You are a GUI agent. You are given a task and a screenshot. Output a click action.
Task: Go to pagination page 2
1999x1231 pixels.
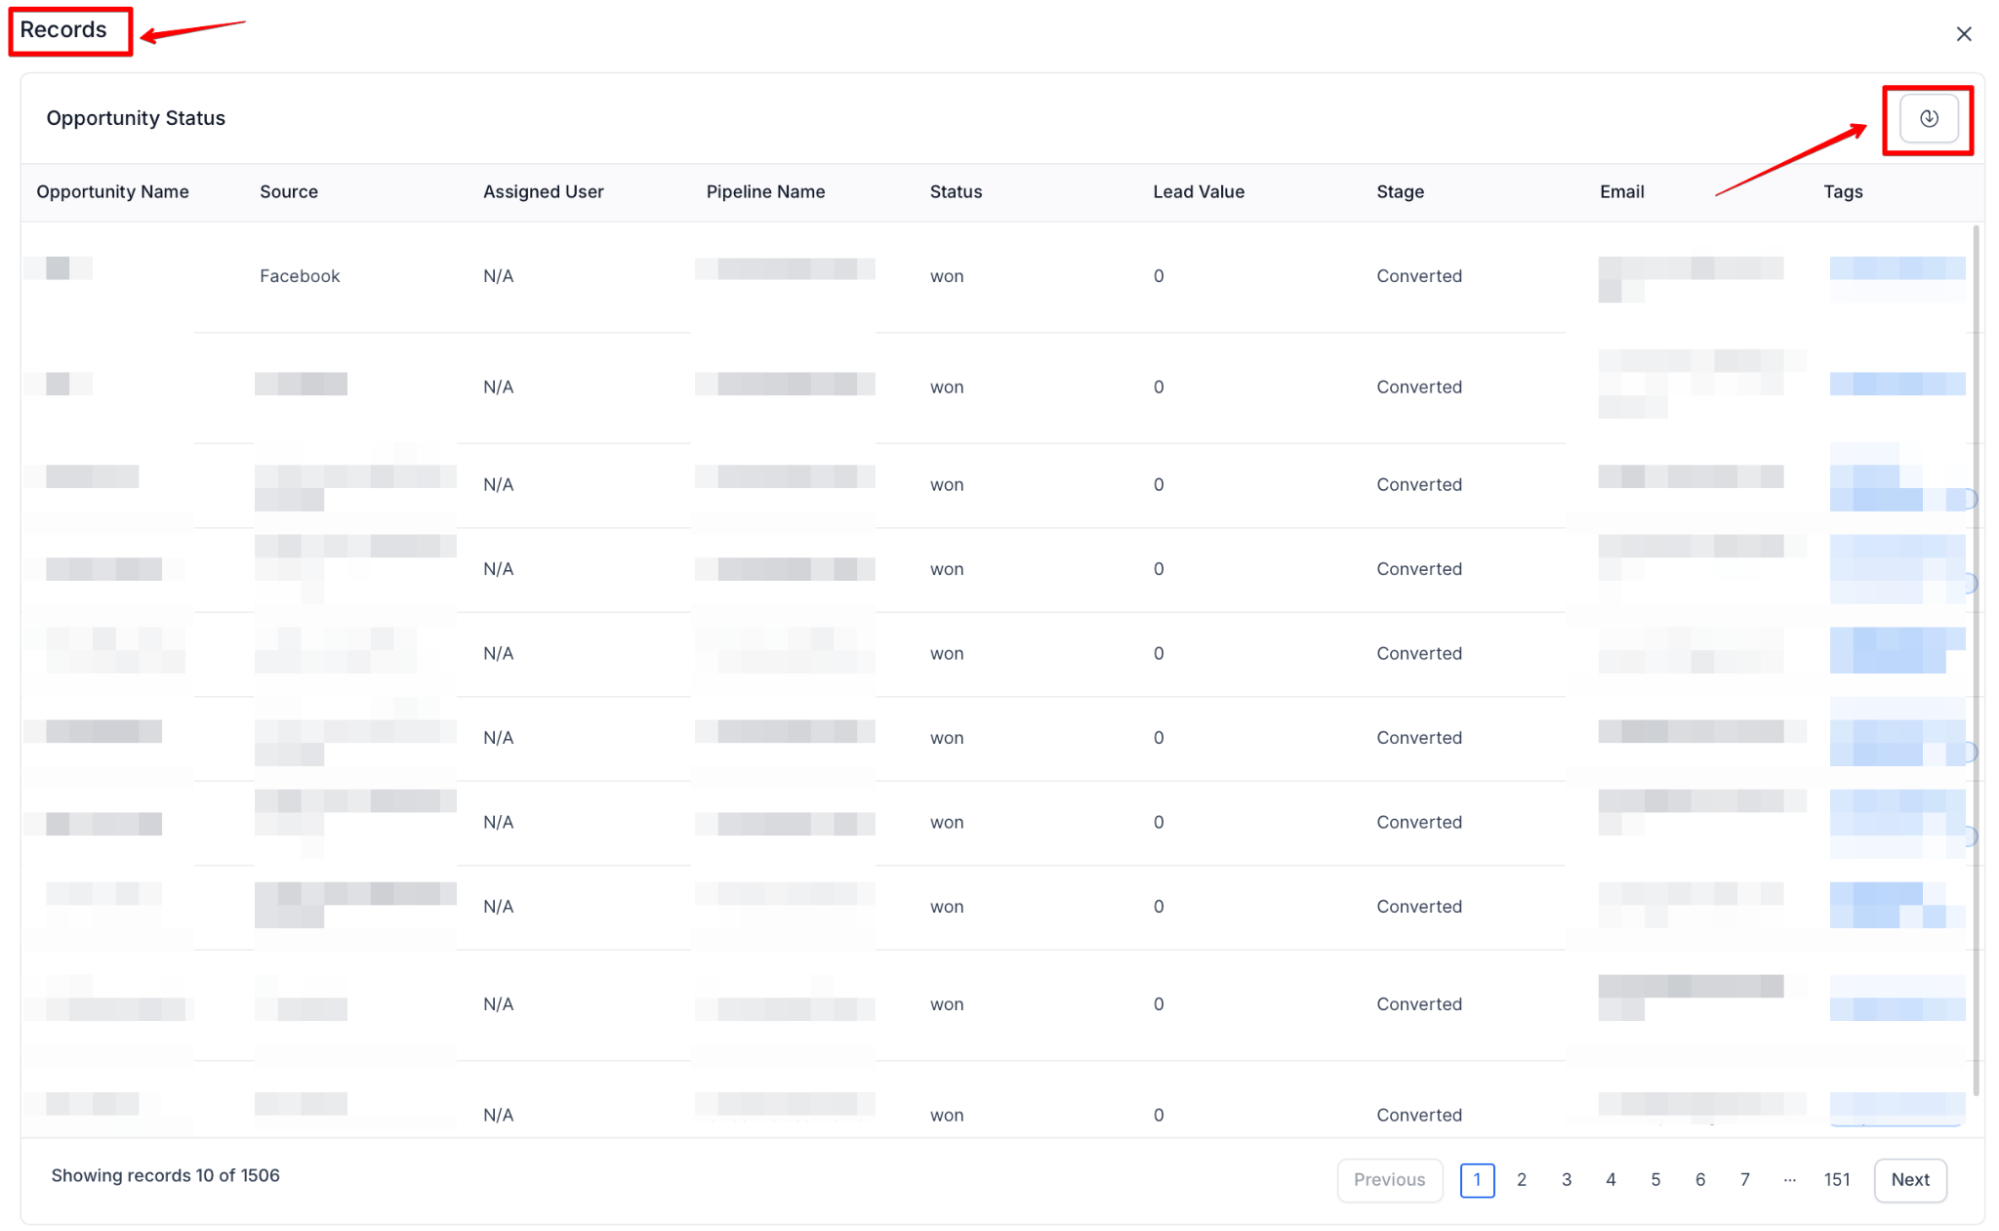point(1520,1179)
